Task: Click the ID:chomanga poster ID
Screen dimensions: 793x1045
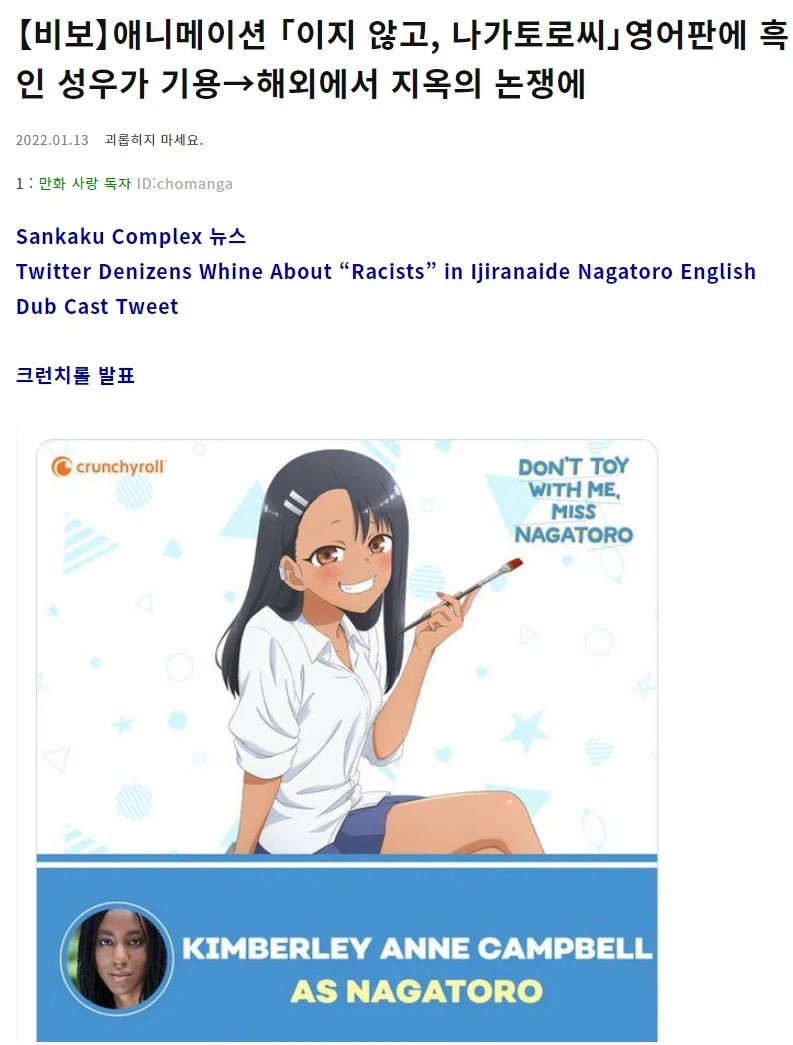Action: click(x=185, y=184)
